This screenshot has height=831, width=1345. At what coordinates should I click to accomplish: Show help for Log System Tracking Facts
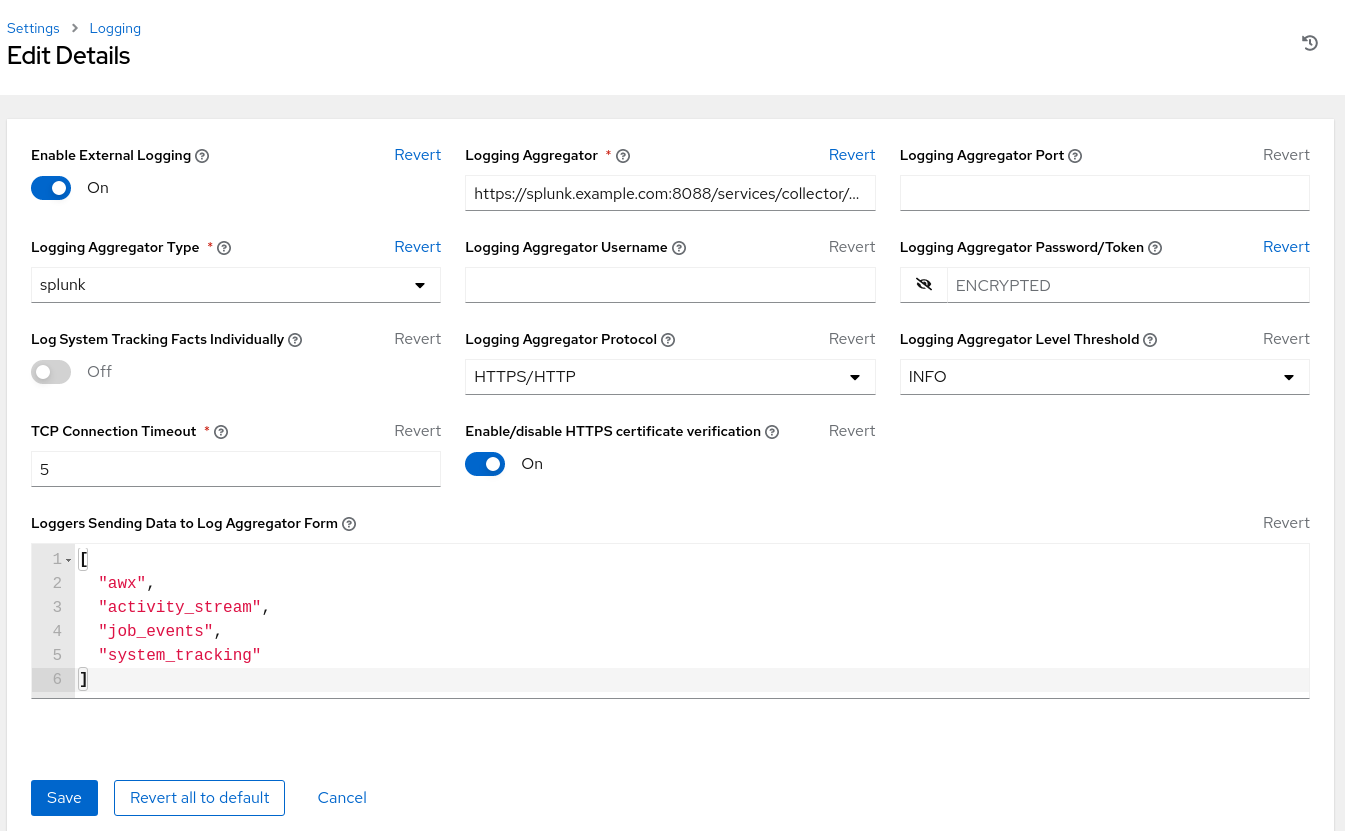(295, 340)
